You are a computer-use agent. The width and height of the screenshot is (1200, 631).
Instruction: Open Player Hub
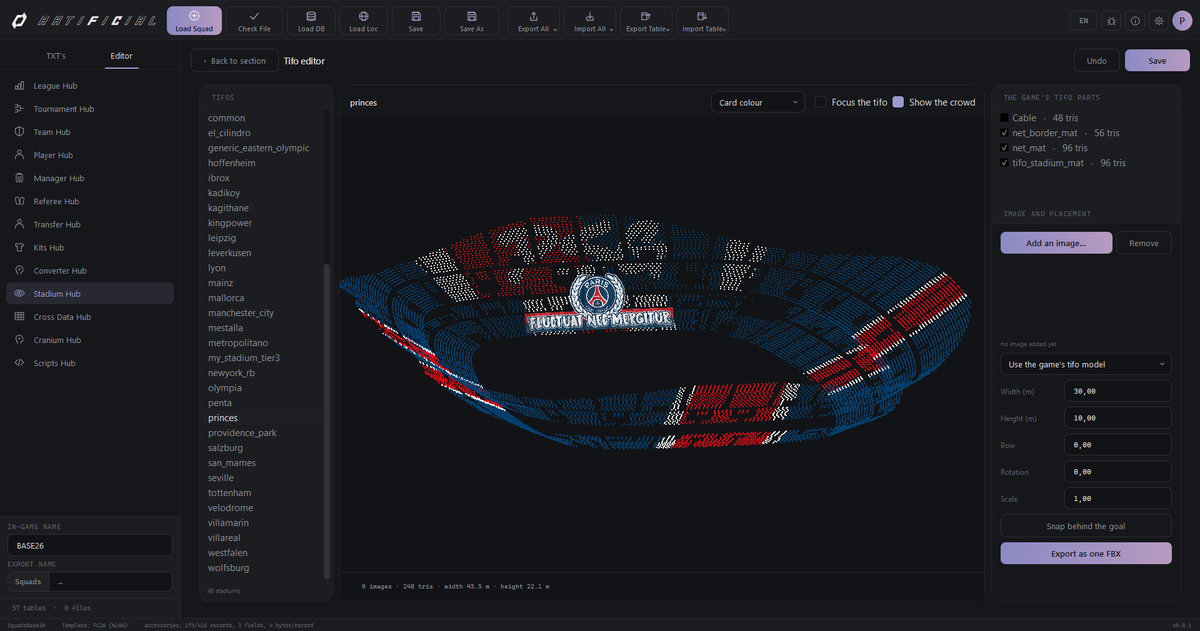click(90, 155)
